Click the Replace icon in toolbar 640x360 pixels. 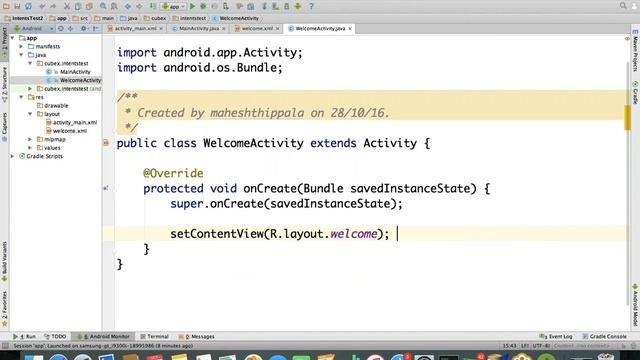click(x=114, y=6)
